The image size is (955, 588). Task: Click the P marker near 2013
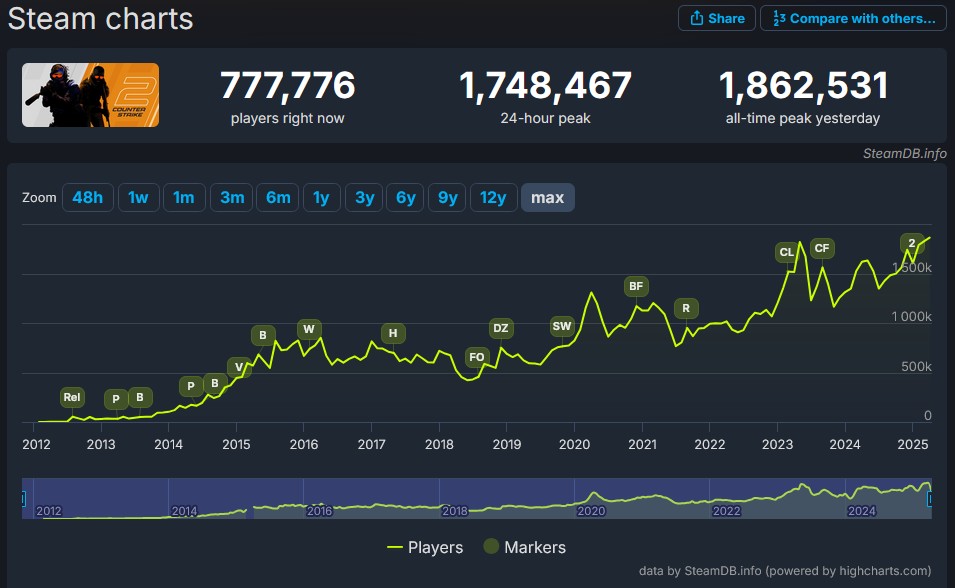coord(116,399)
